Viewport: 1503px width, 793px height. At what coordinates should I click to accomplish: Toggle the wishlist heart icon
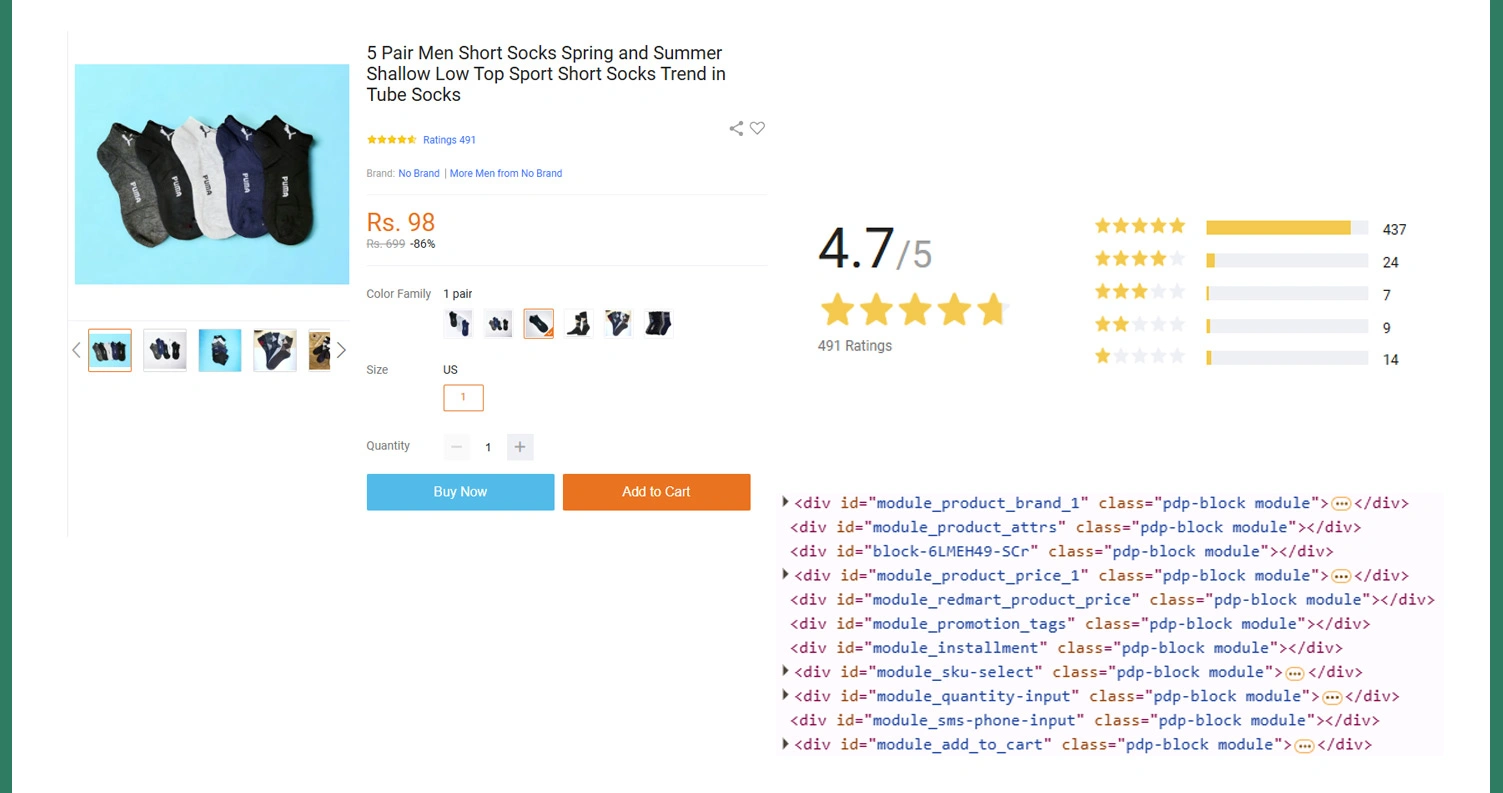[757, 128]
